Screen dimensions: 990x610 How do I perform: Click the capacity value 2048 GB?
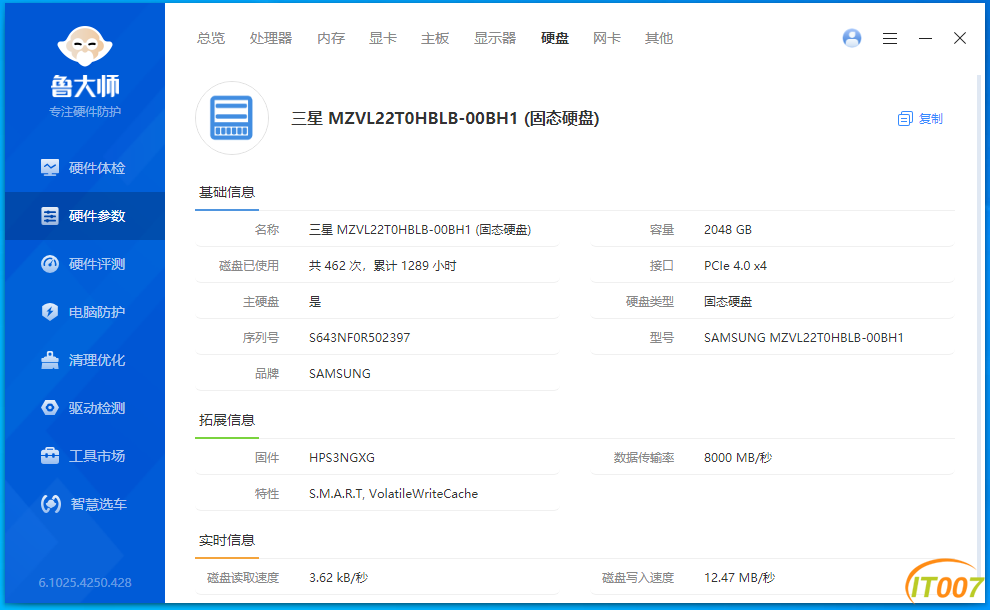point(728,230)
